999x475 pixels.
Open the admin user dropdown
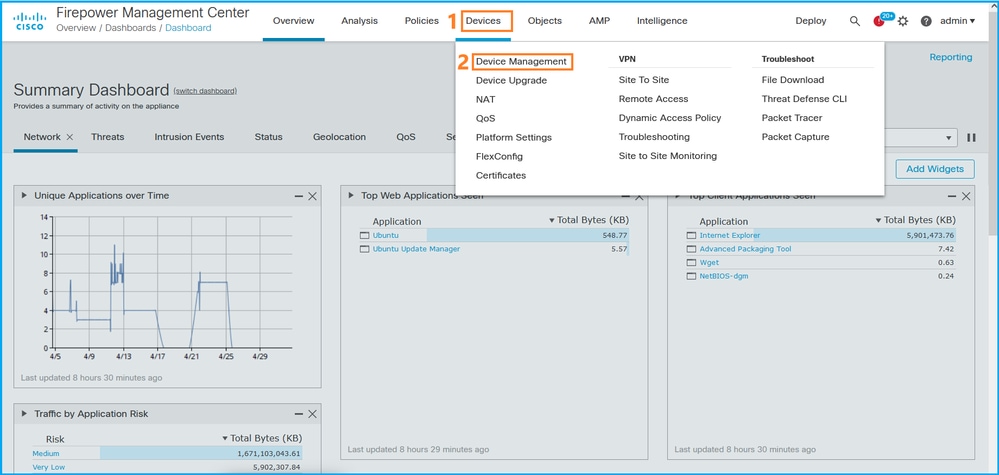[x=958, y=21]
